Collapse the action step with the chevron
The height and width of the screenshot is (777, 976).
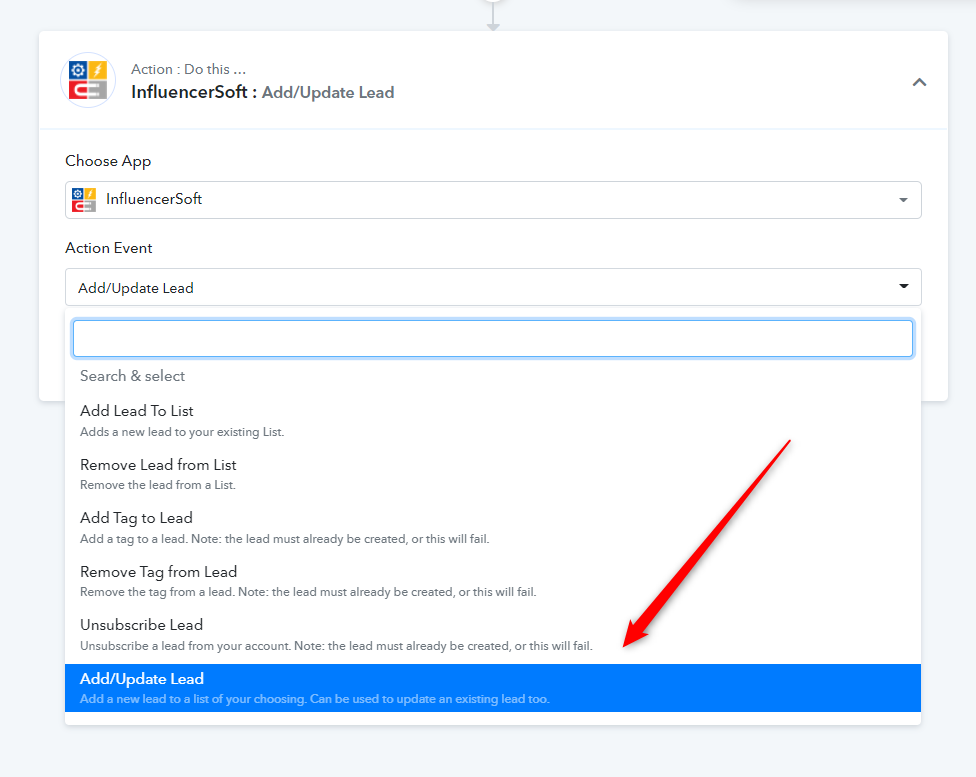tap(919, 82)
